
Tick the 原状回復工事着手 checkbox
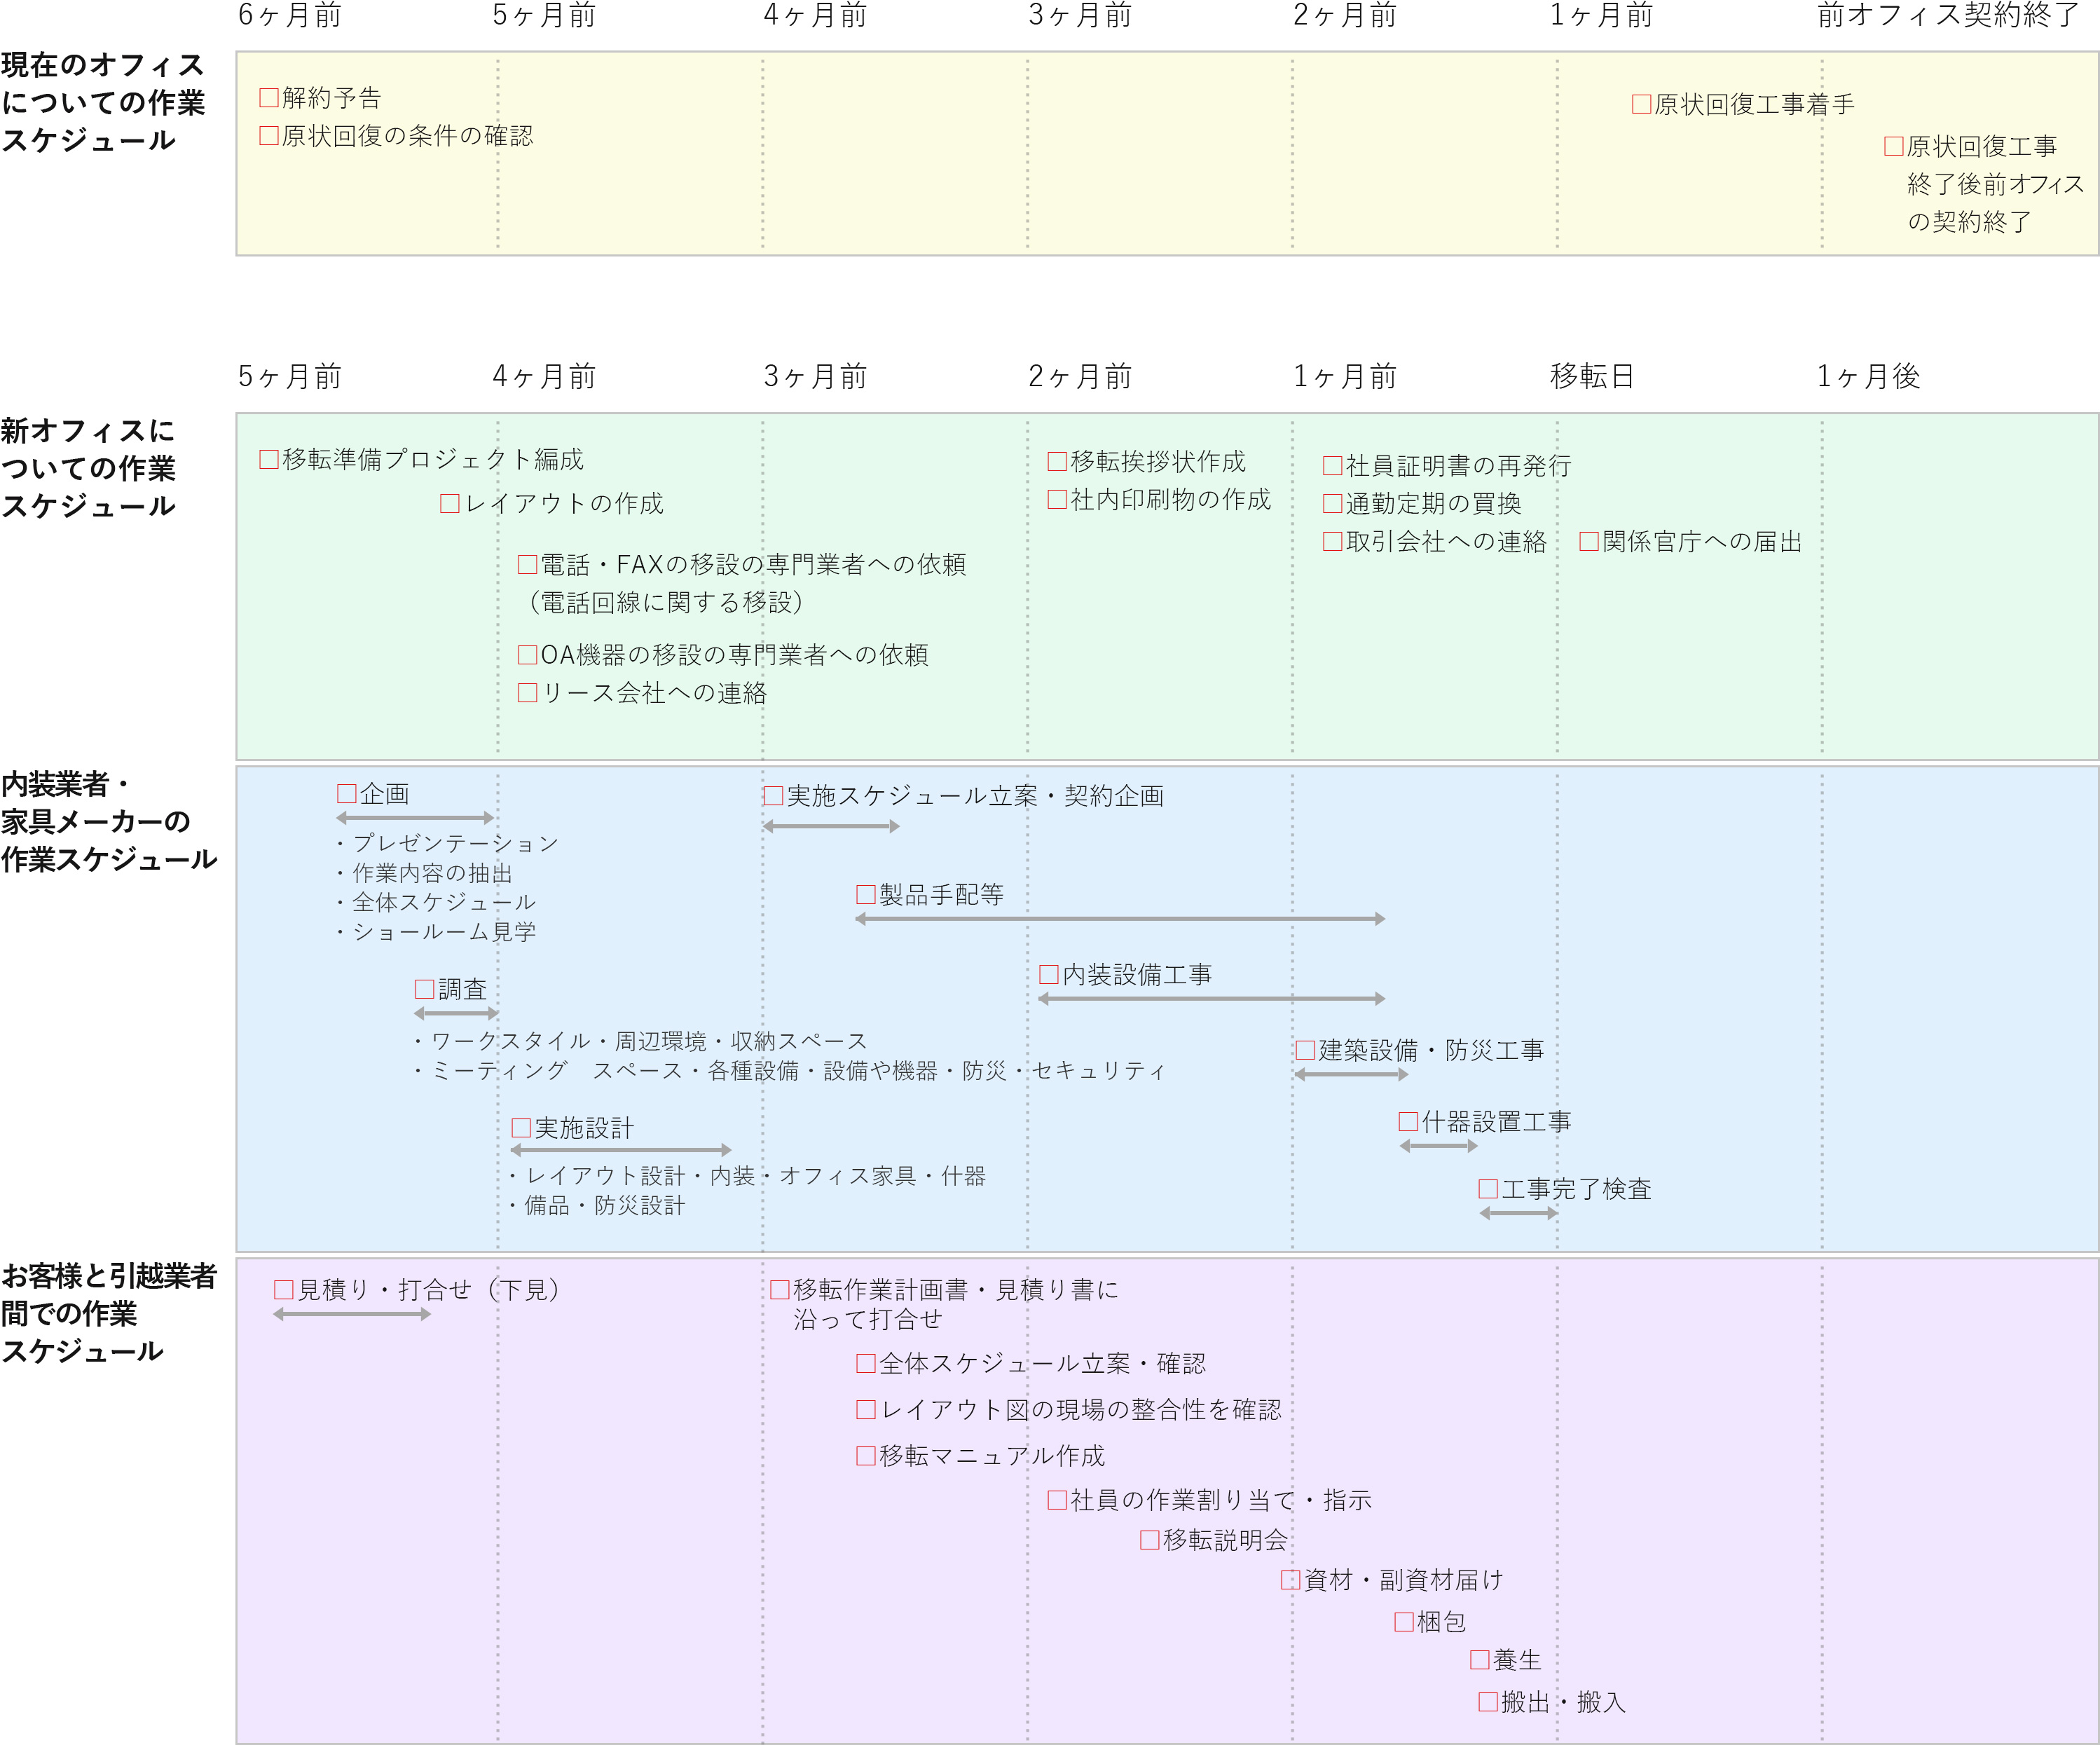click(x=1641, y=104)
